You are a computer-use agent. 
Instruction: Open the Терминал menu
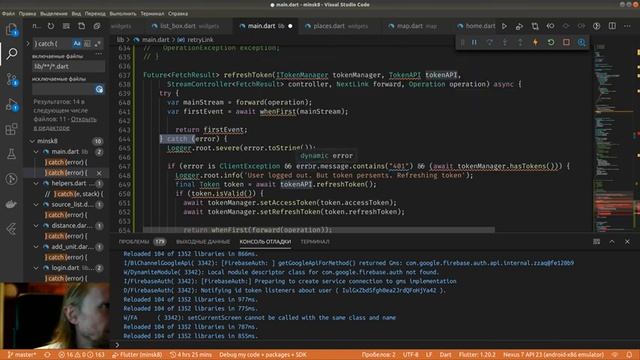[x=152, y=13]
